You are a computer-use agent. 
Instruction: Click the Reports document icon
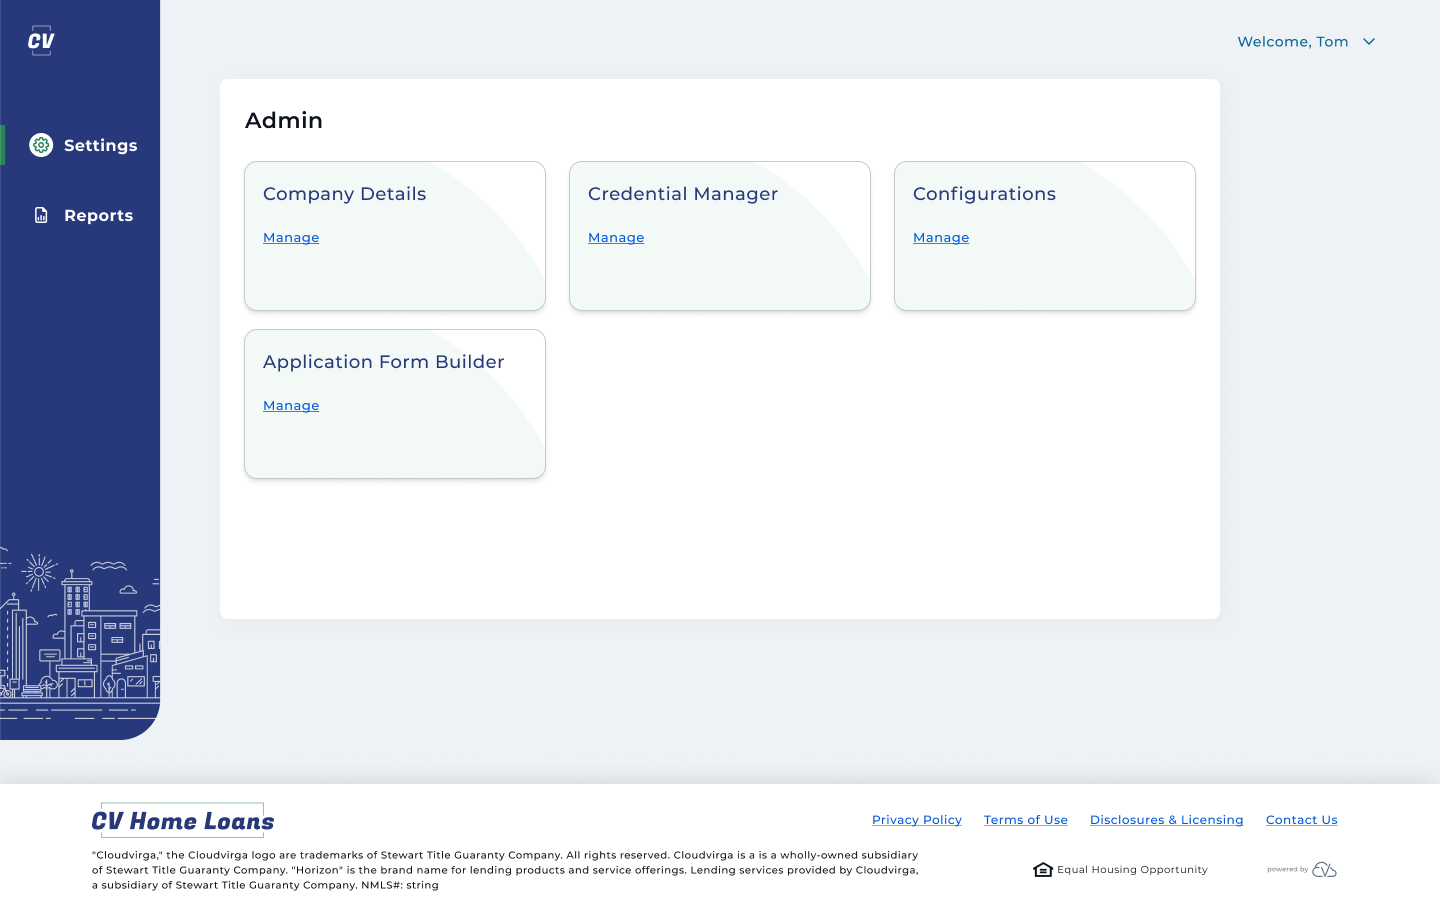[x=41, y=215]
